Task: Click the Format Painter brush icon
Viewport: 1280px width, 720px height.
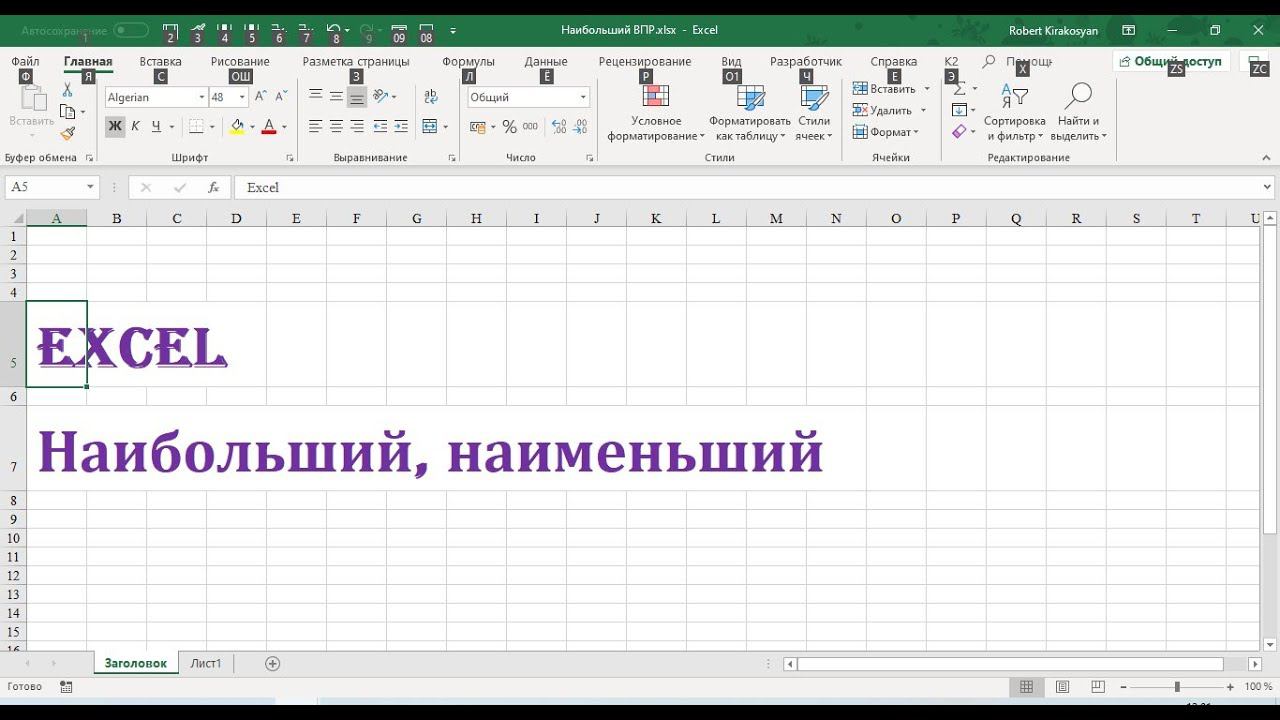Action: pos(68,133)
